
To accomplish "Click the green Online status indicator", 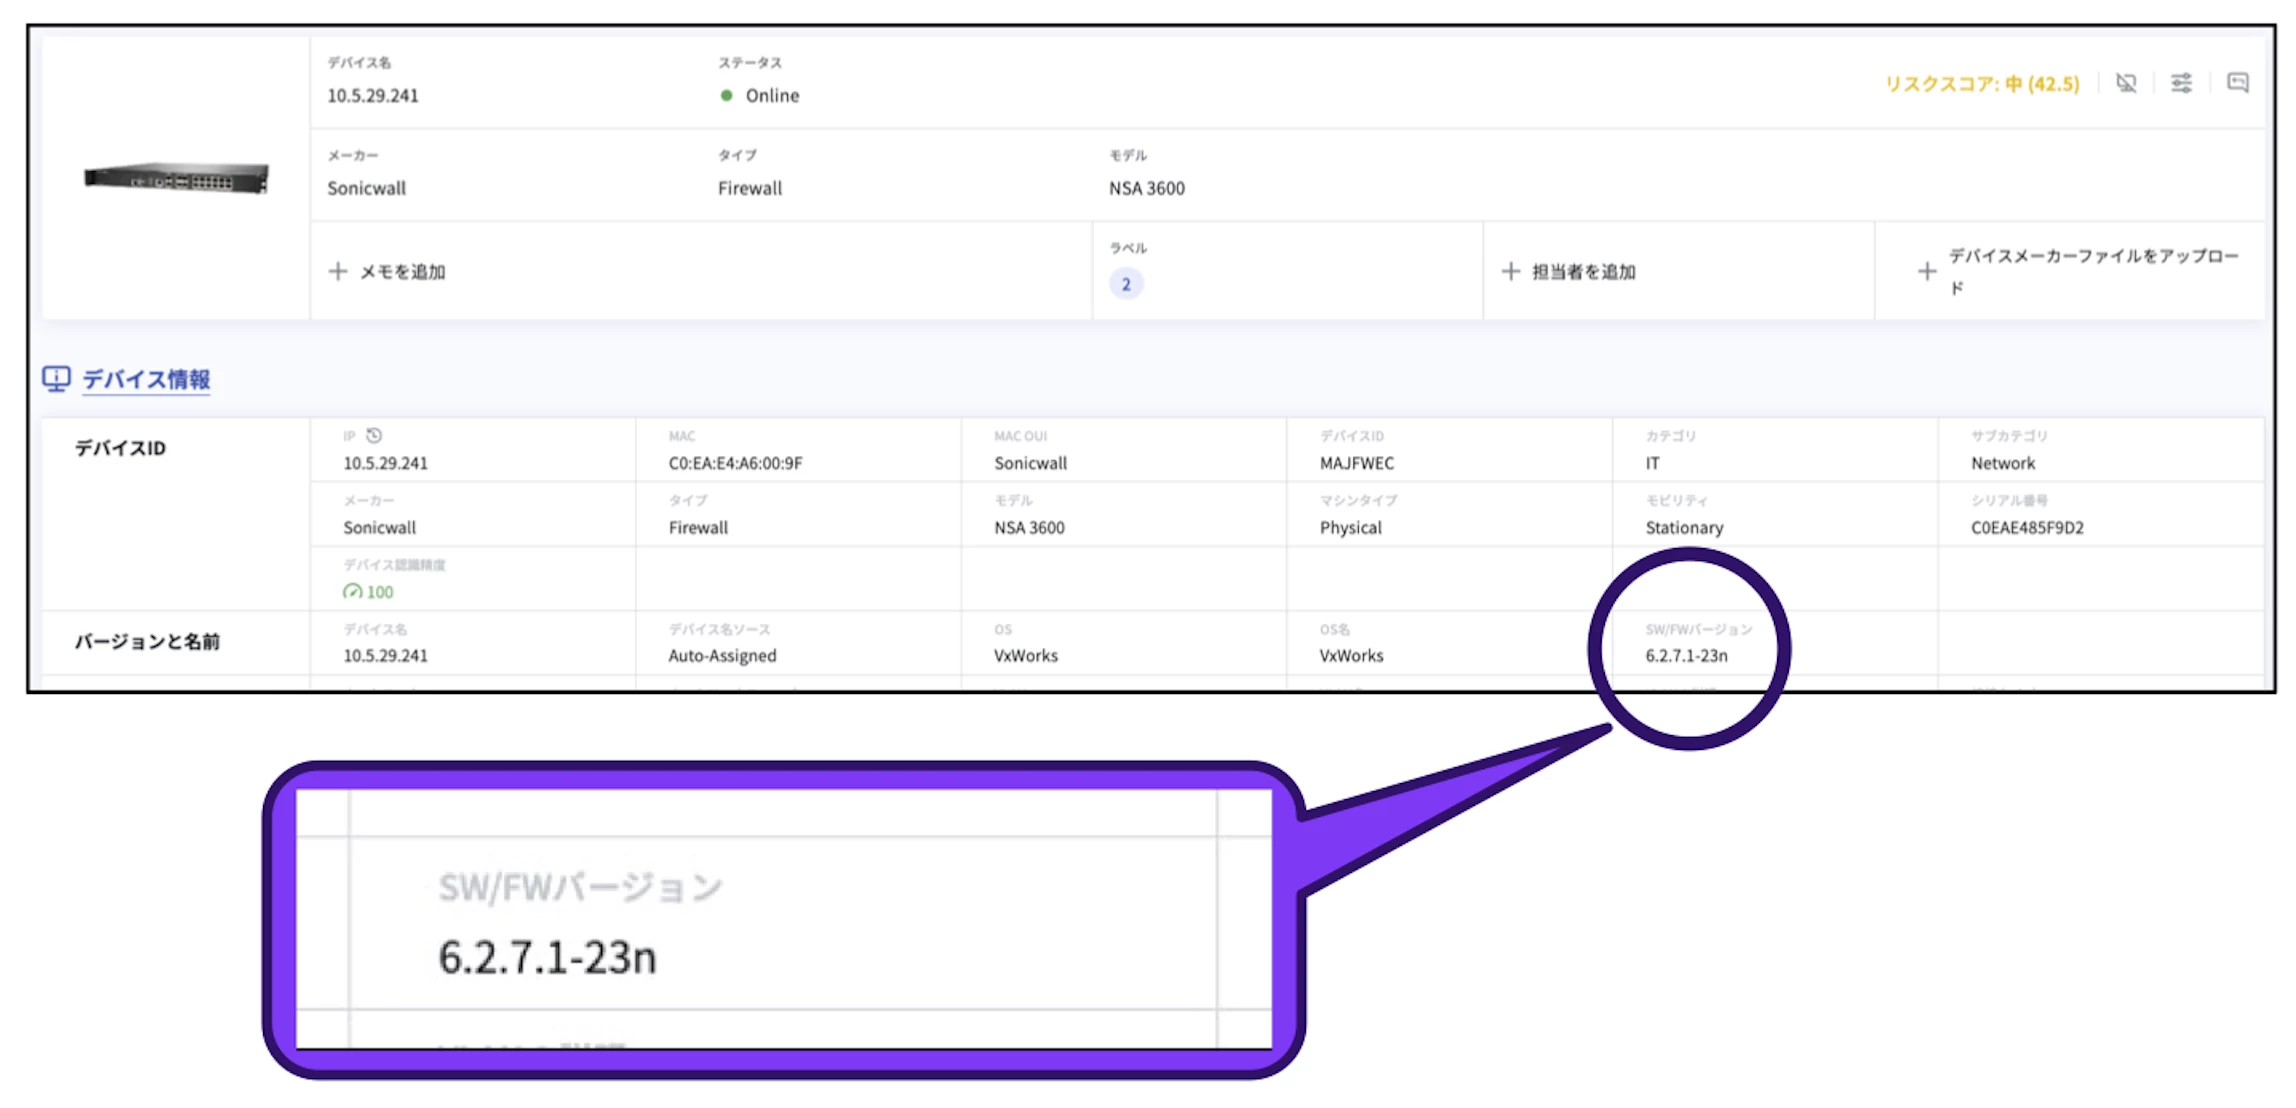I will tap(727, 96).
